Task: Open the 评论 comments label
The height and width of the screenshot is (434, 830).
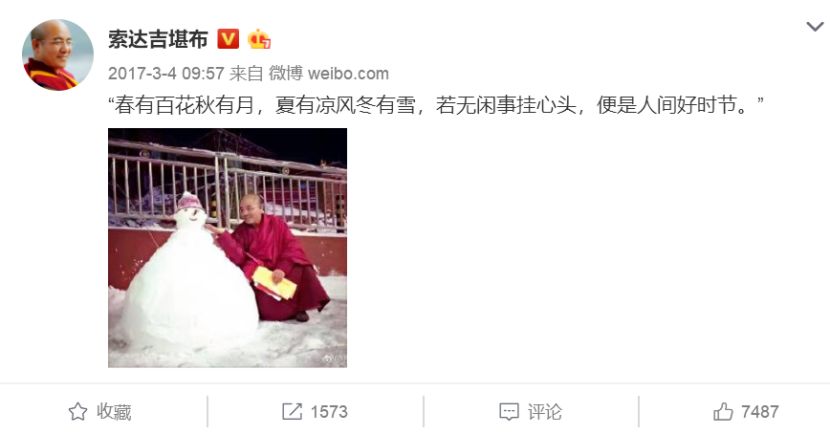Action: (x=545, y=411)
